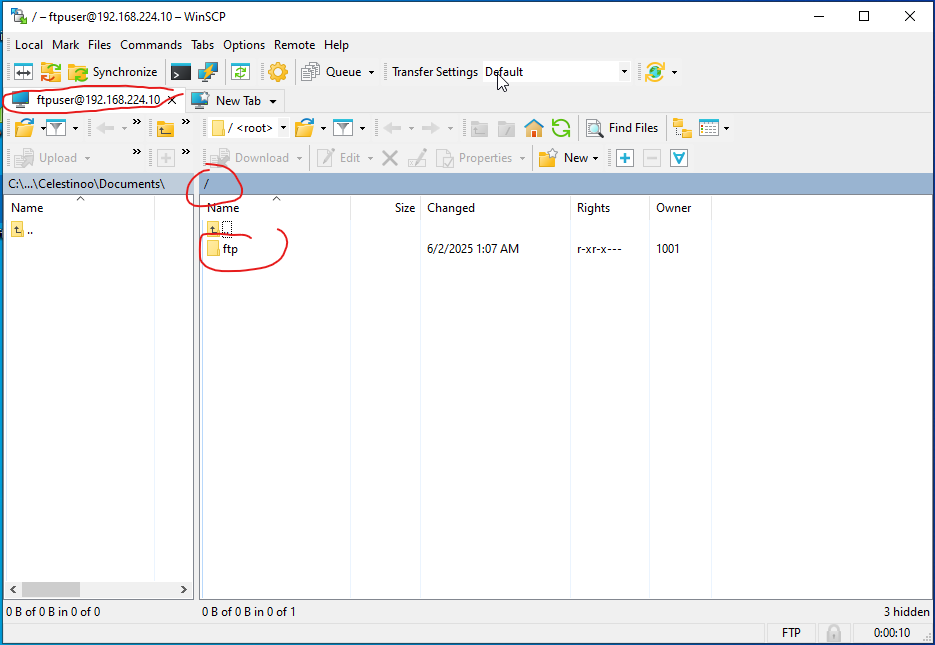Switch to the New Tab tab
The image size is (935, 645).
(237, 100)
